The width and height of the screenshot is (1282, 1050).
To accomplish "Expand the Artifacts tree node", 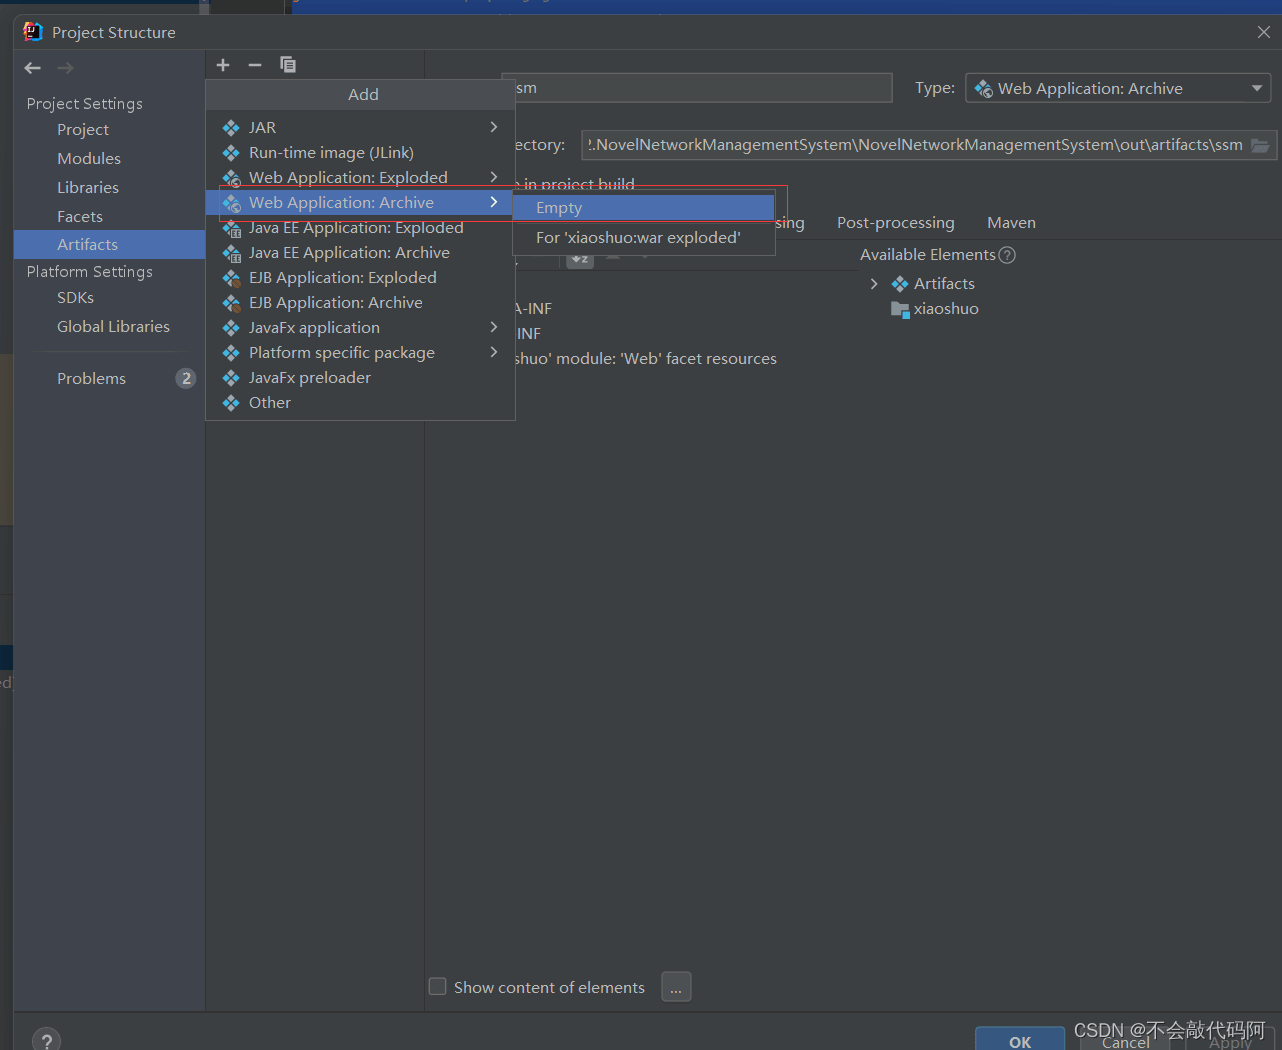I will (x=874, y=284).
